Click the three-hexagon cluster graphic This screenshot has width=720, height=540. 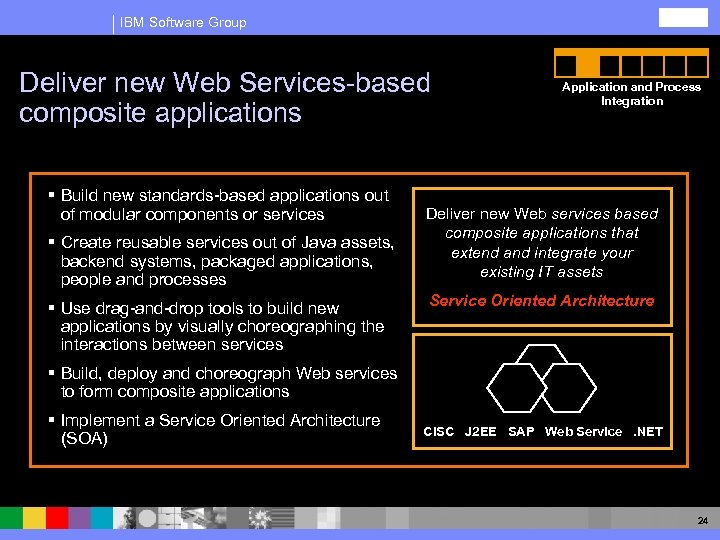tap(542, 378)
